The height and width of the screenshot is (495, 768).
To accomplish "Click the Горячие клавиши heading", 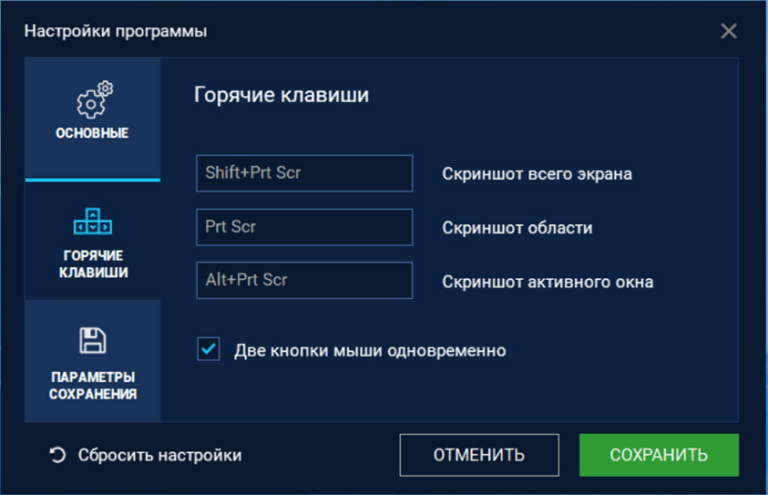I will [x=281, y=95].
